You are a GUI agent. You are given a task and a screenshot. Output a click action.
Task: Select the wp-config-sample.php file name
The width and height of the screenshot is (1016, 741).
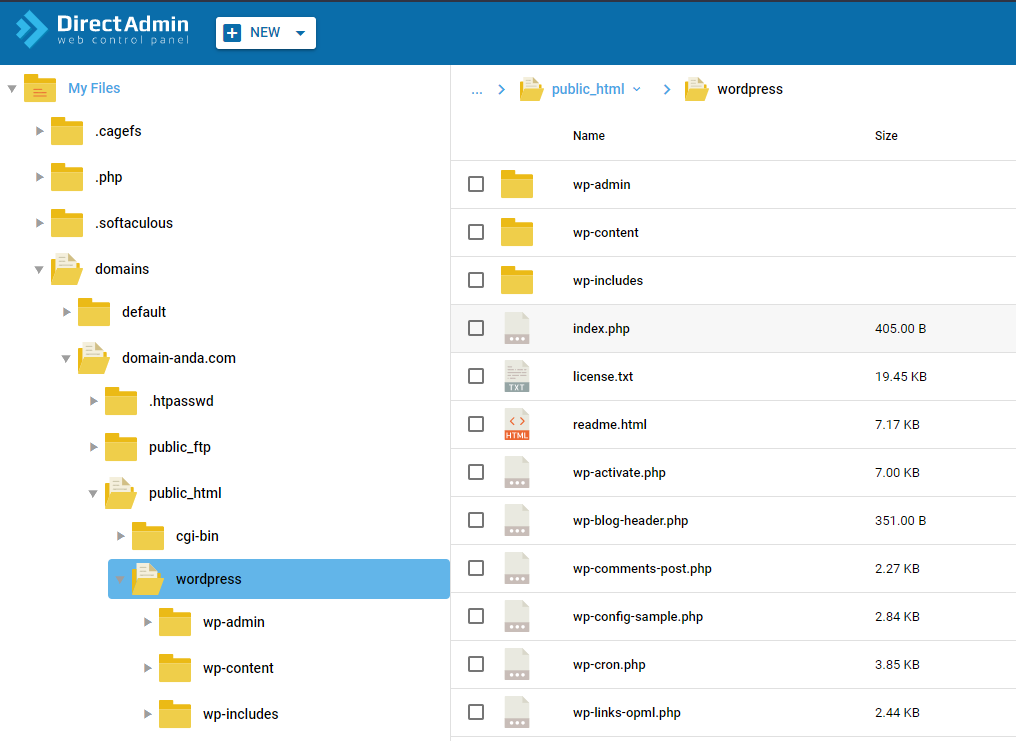click(638, 617)
